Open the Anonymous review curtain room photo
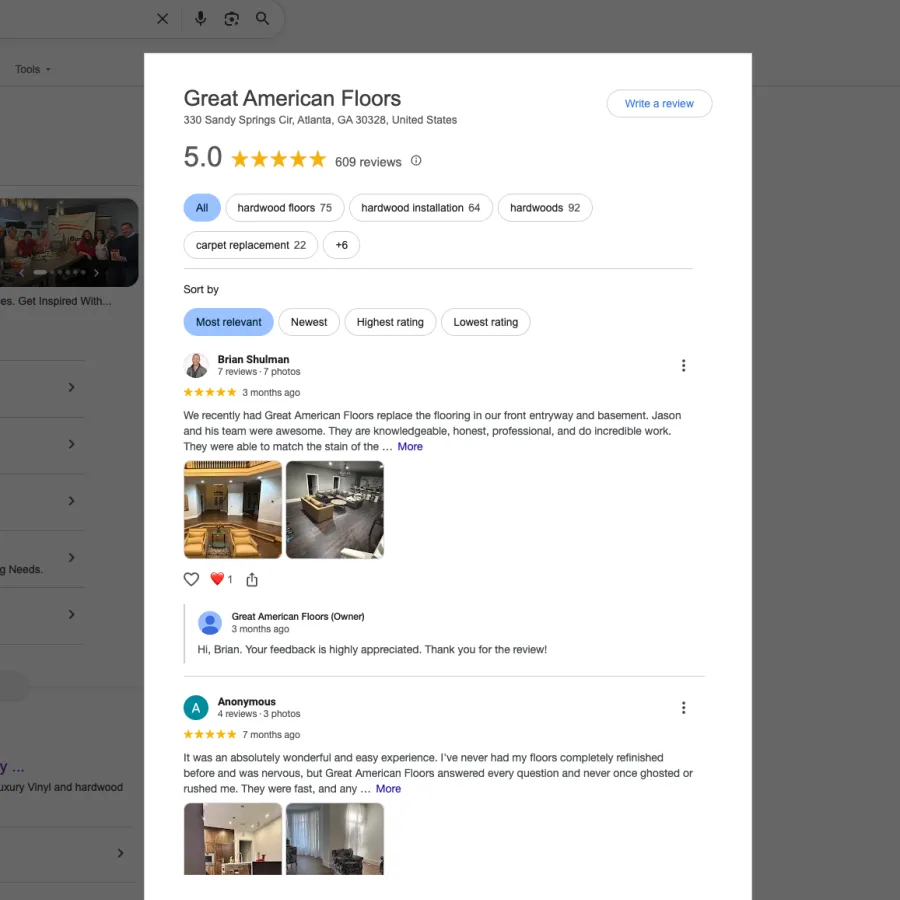Viewport: 900px width, 900px height. 335,839
